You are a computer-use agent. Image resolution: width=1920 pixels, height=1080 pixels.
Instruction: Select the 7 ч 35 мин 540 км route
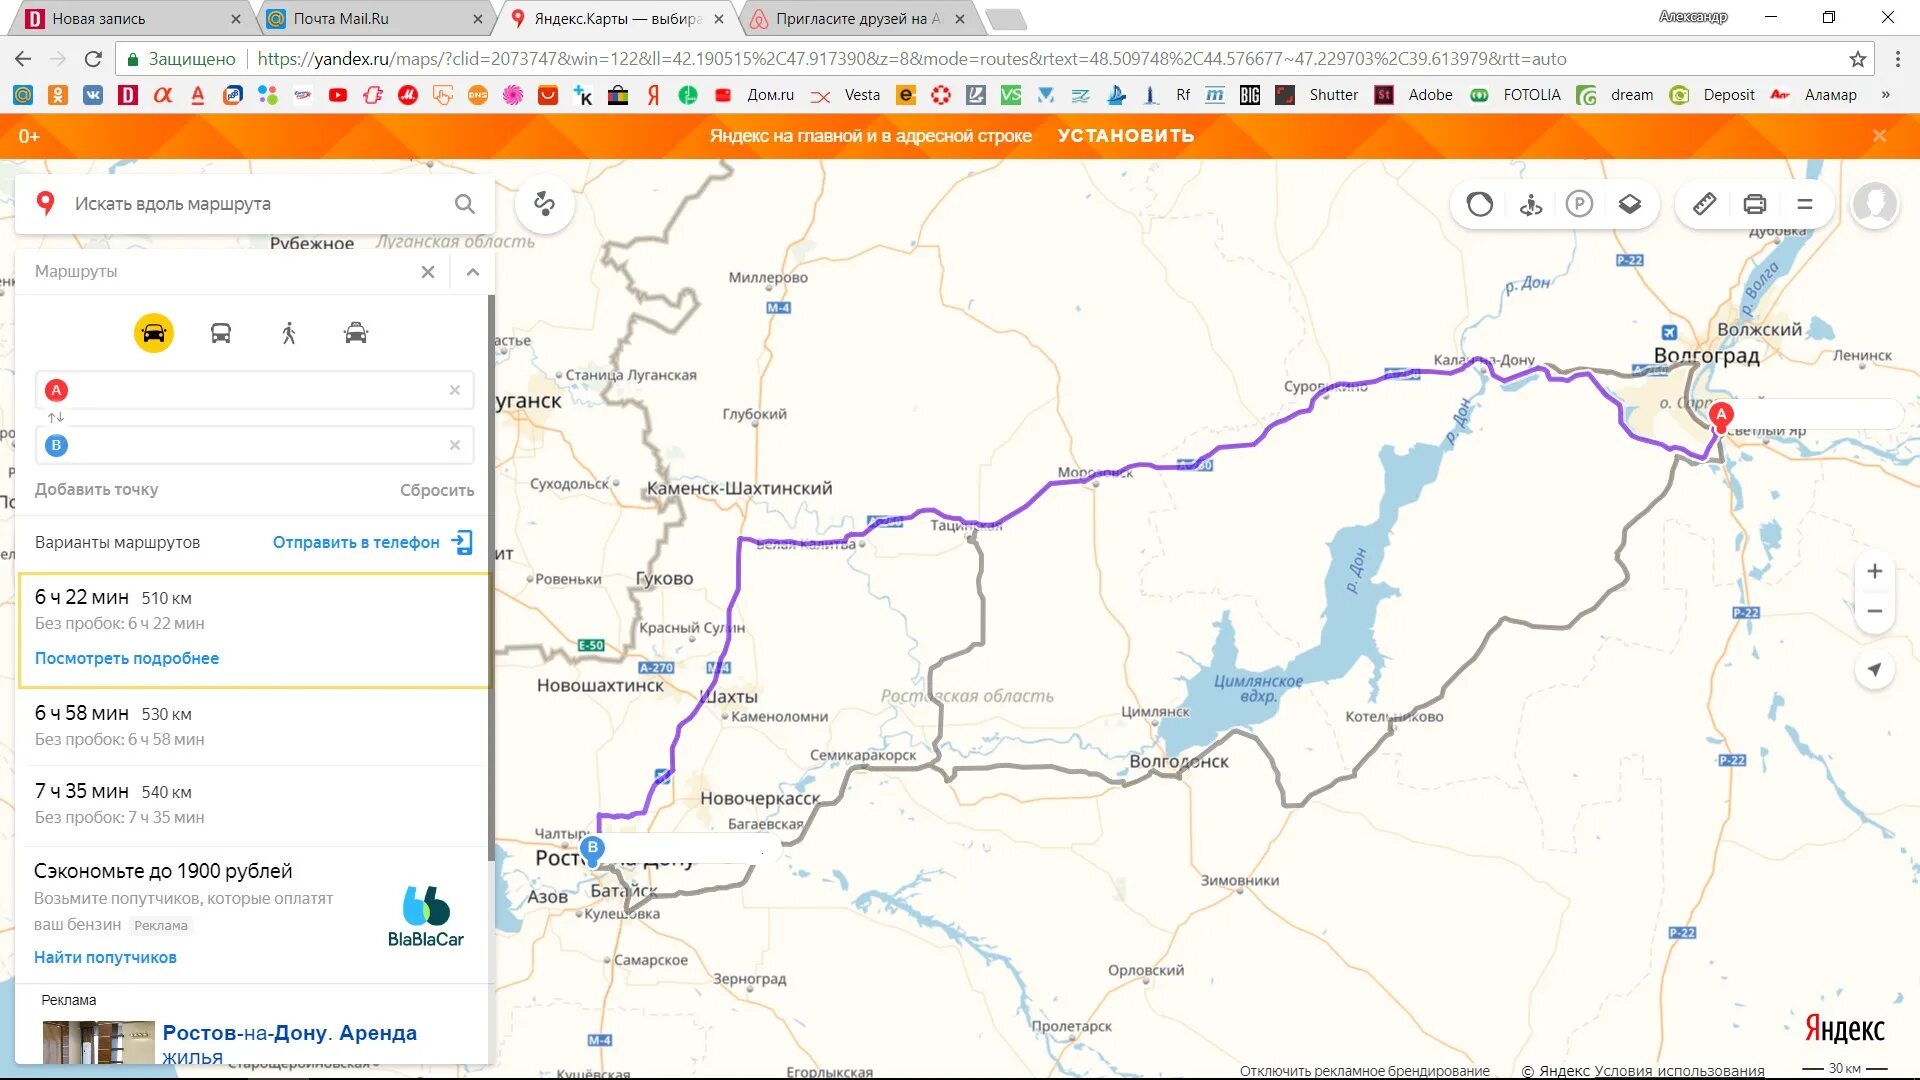point(254,804)
